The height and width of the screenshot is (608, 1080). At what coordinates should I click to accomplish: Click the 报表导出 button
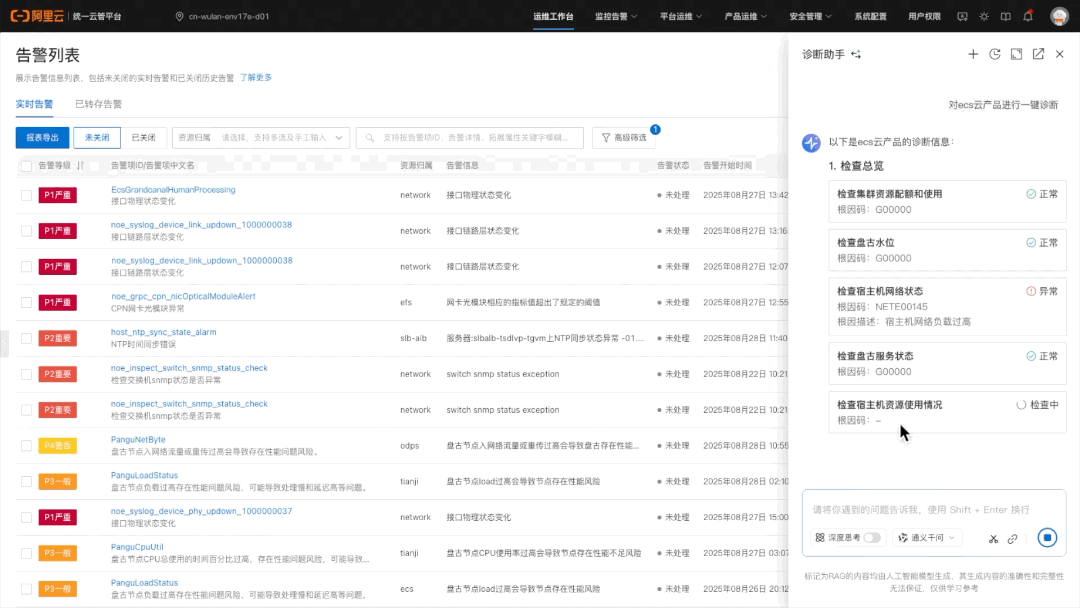(43, 138)
